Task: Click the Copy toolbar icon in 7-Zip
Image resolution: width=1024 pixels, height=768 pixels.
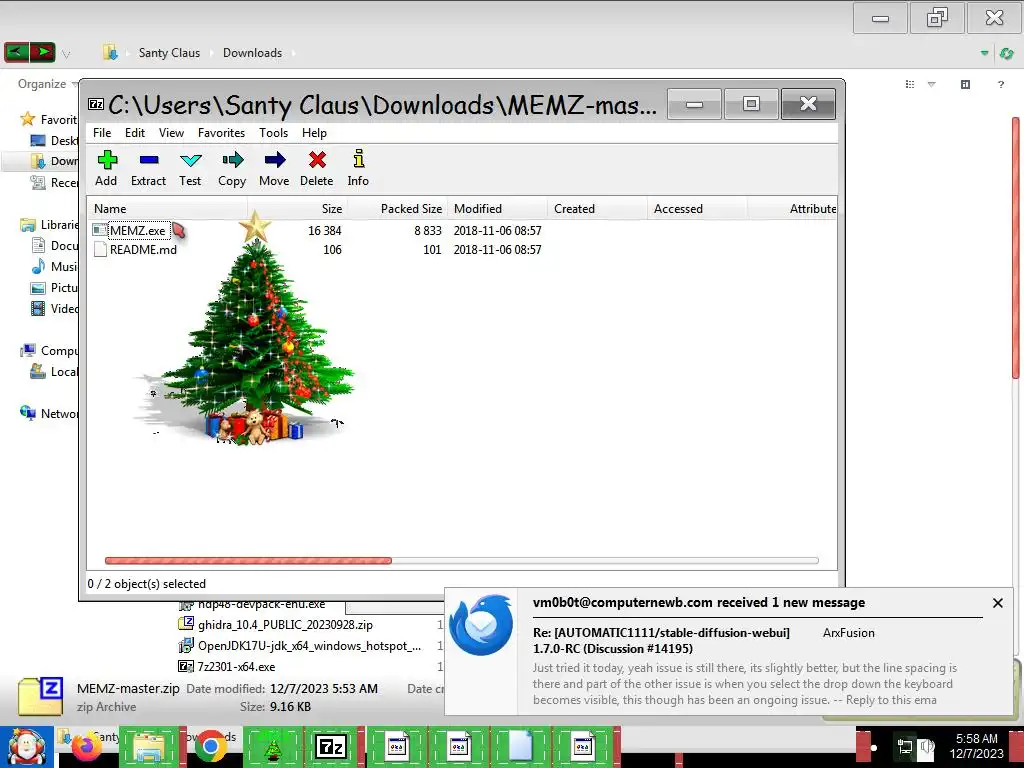Action: 232,169
